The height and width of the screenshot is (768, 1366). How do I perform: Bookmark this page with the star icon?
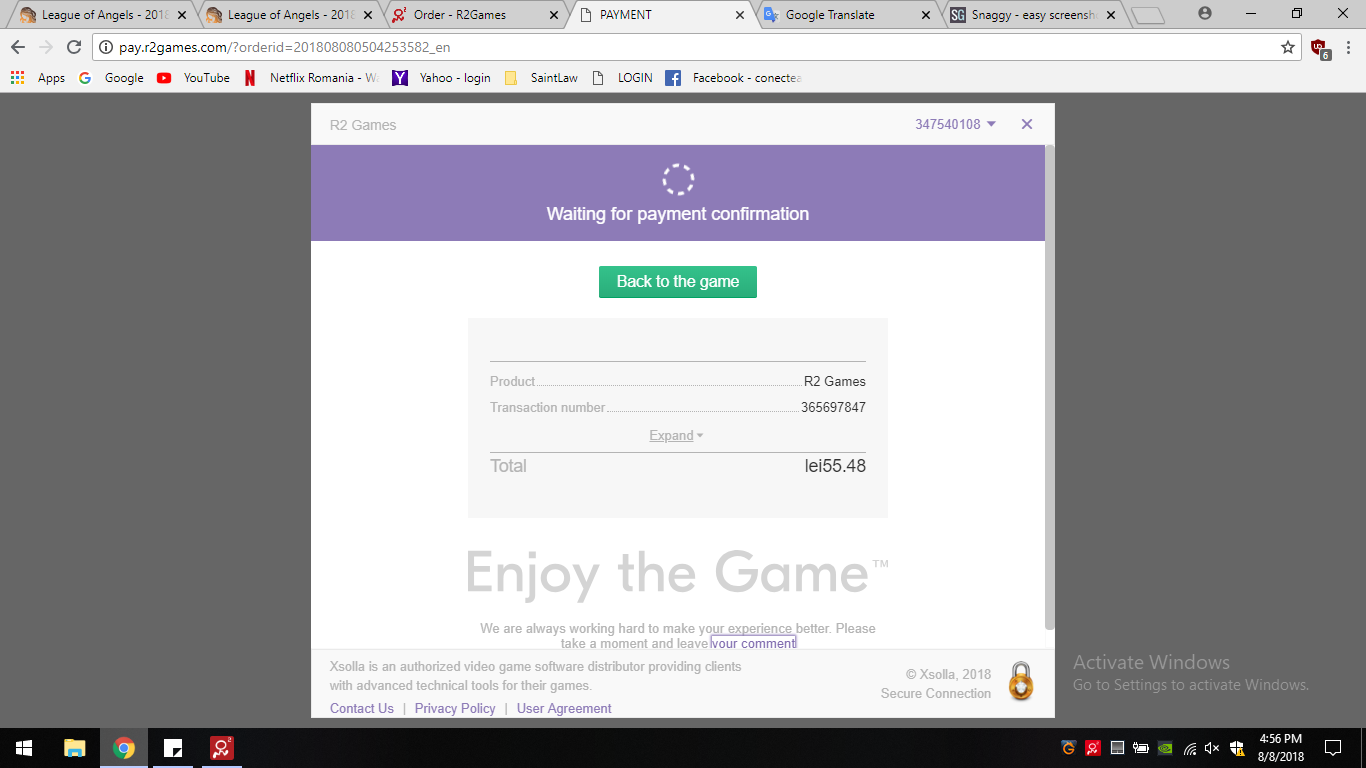pyautogui.click(x=1288, y=47)
